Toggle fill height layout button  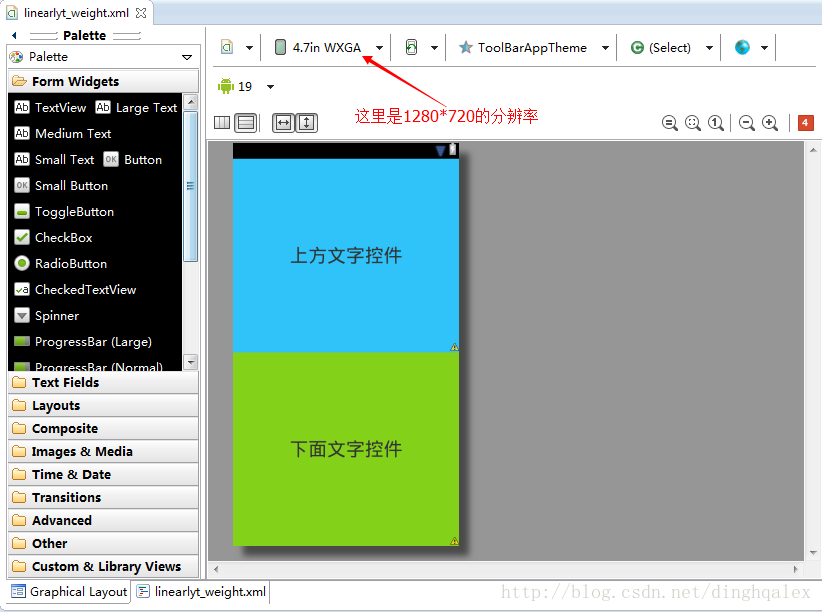(307, 123)
